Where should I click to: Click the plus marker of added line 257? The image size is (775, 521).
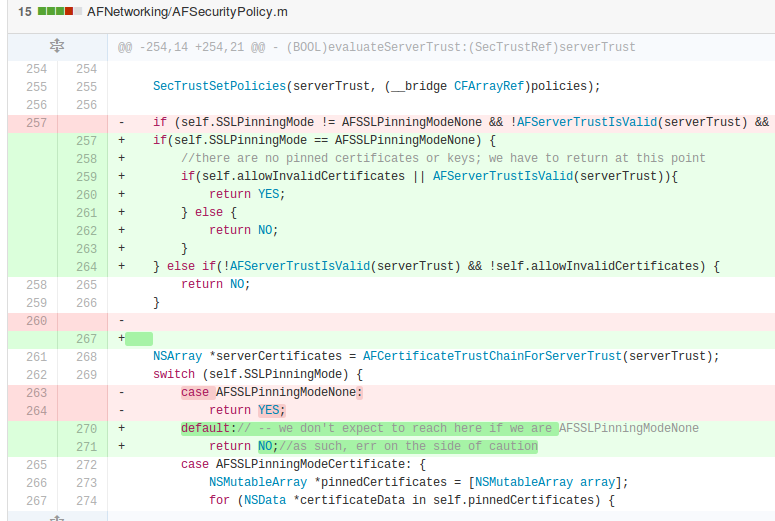[122, 140]
